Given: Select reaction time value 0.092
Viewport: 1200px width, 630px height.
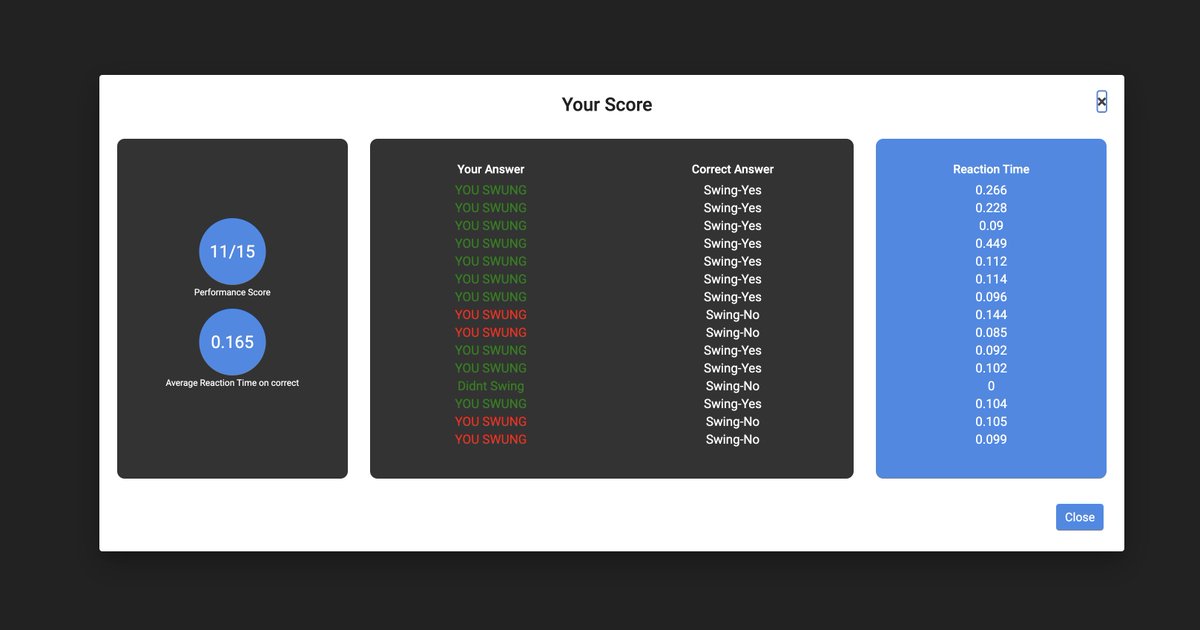Looking at the screenshot, I should [x=991, y=351].
